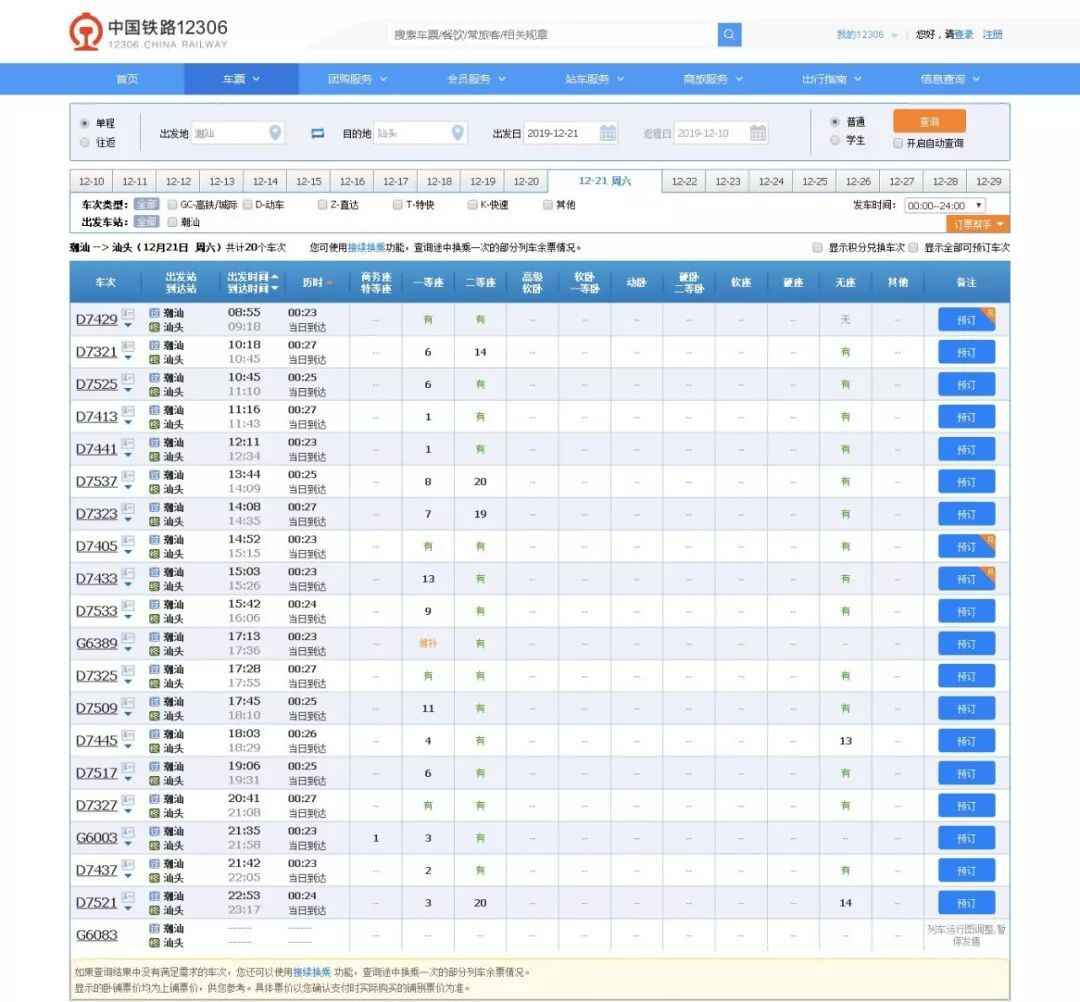Click the ticket info icon beside D7429

(128, 314)
